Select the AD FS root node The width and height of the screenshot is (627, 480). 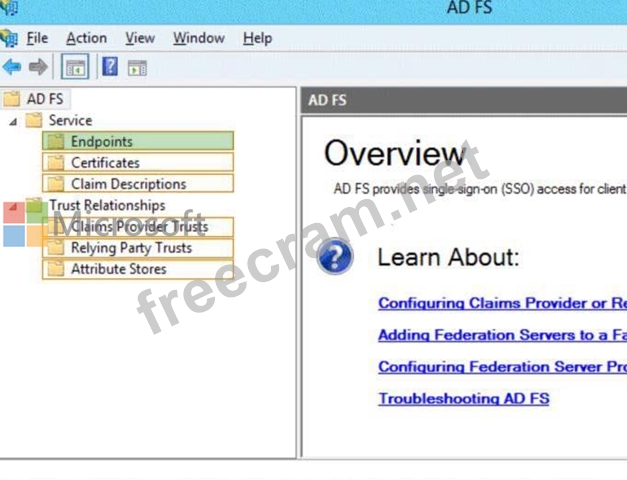tap(45, 99)
